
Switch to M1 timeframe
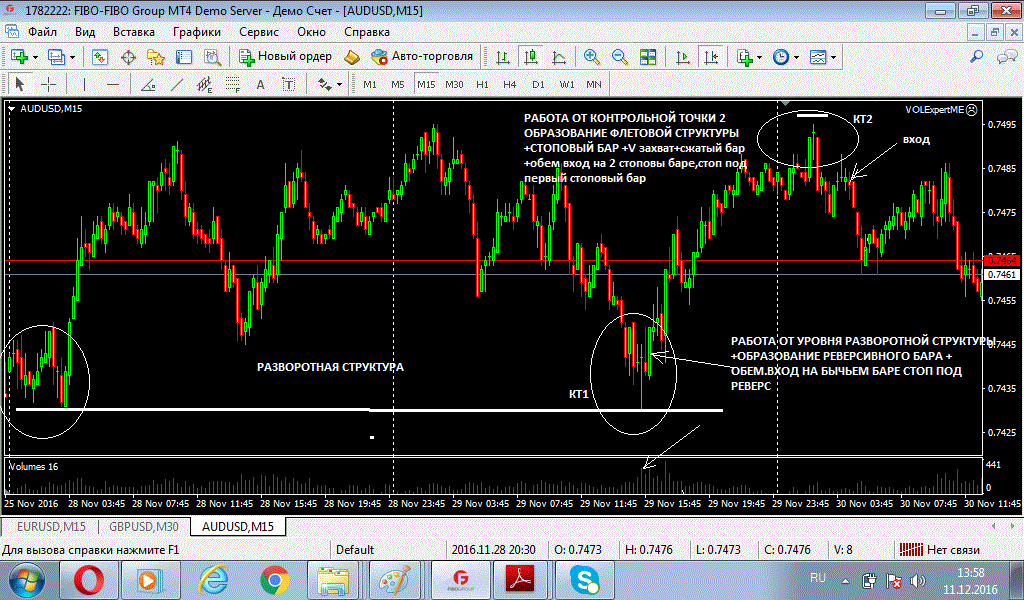pyautogui.click(x=370, y=84)
